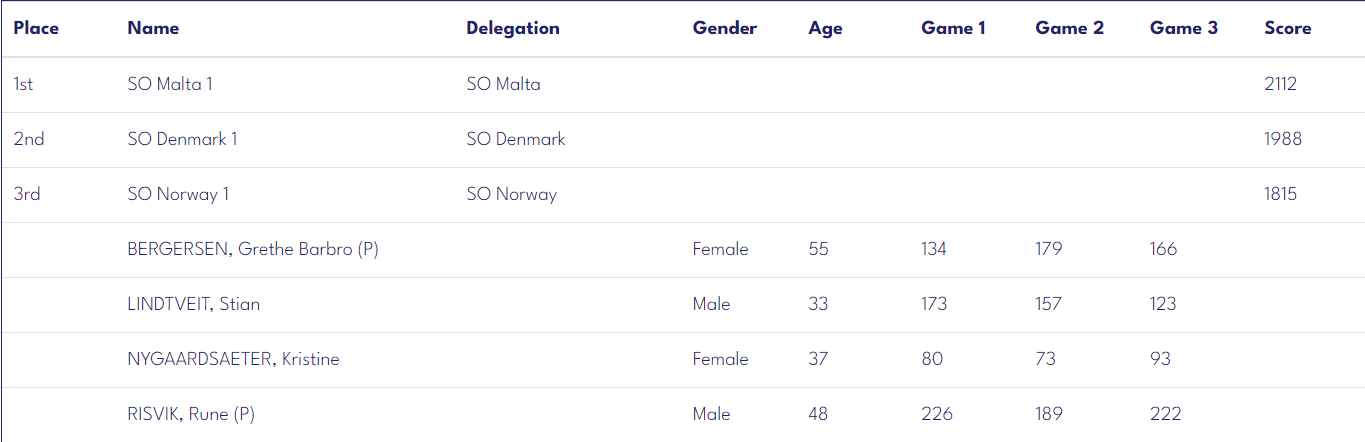Image resolution: width=1365 pixels, height=442 pixels.
Task: Click the Game 3 column header
Action: click(1184, 28)
